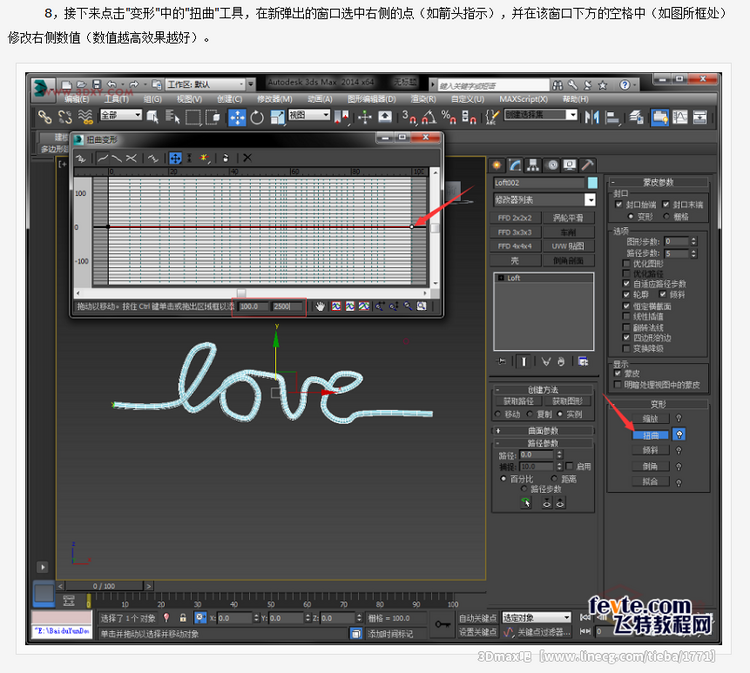Open the 渲染(R) menu
Image resolution: width=750 pixels, height=673 pixels.
pos(423,99)
